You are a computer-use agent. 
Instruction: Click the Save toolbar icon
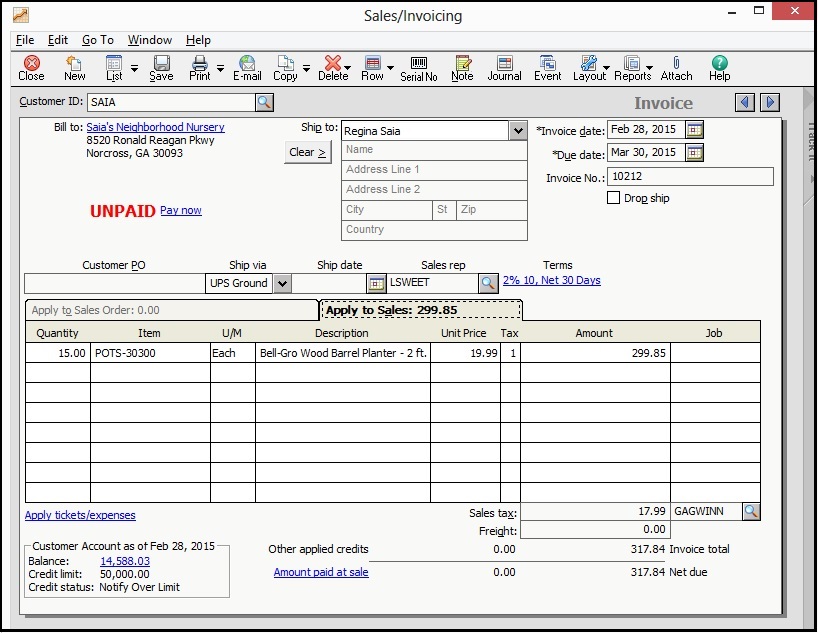tap(161, 68)
